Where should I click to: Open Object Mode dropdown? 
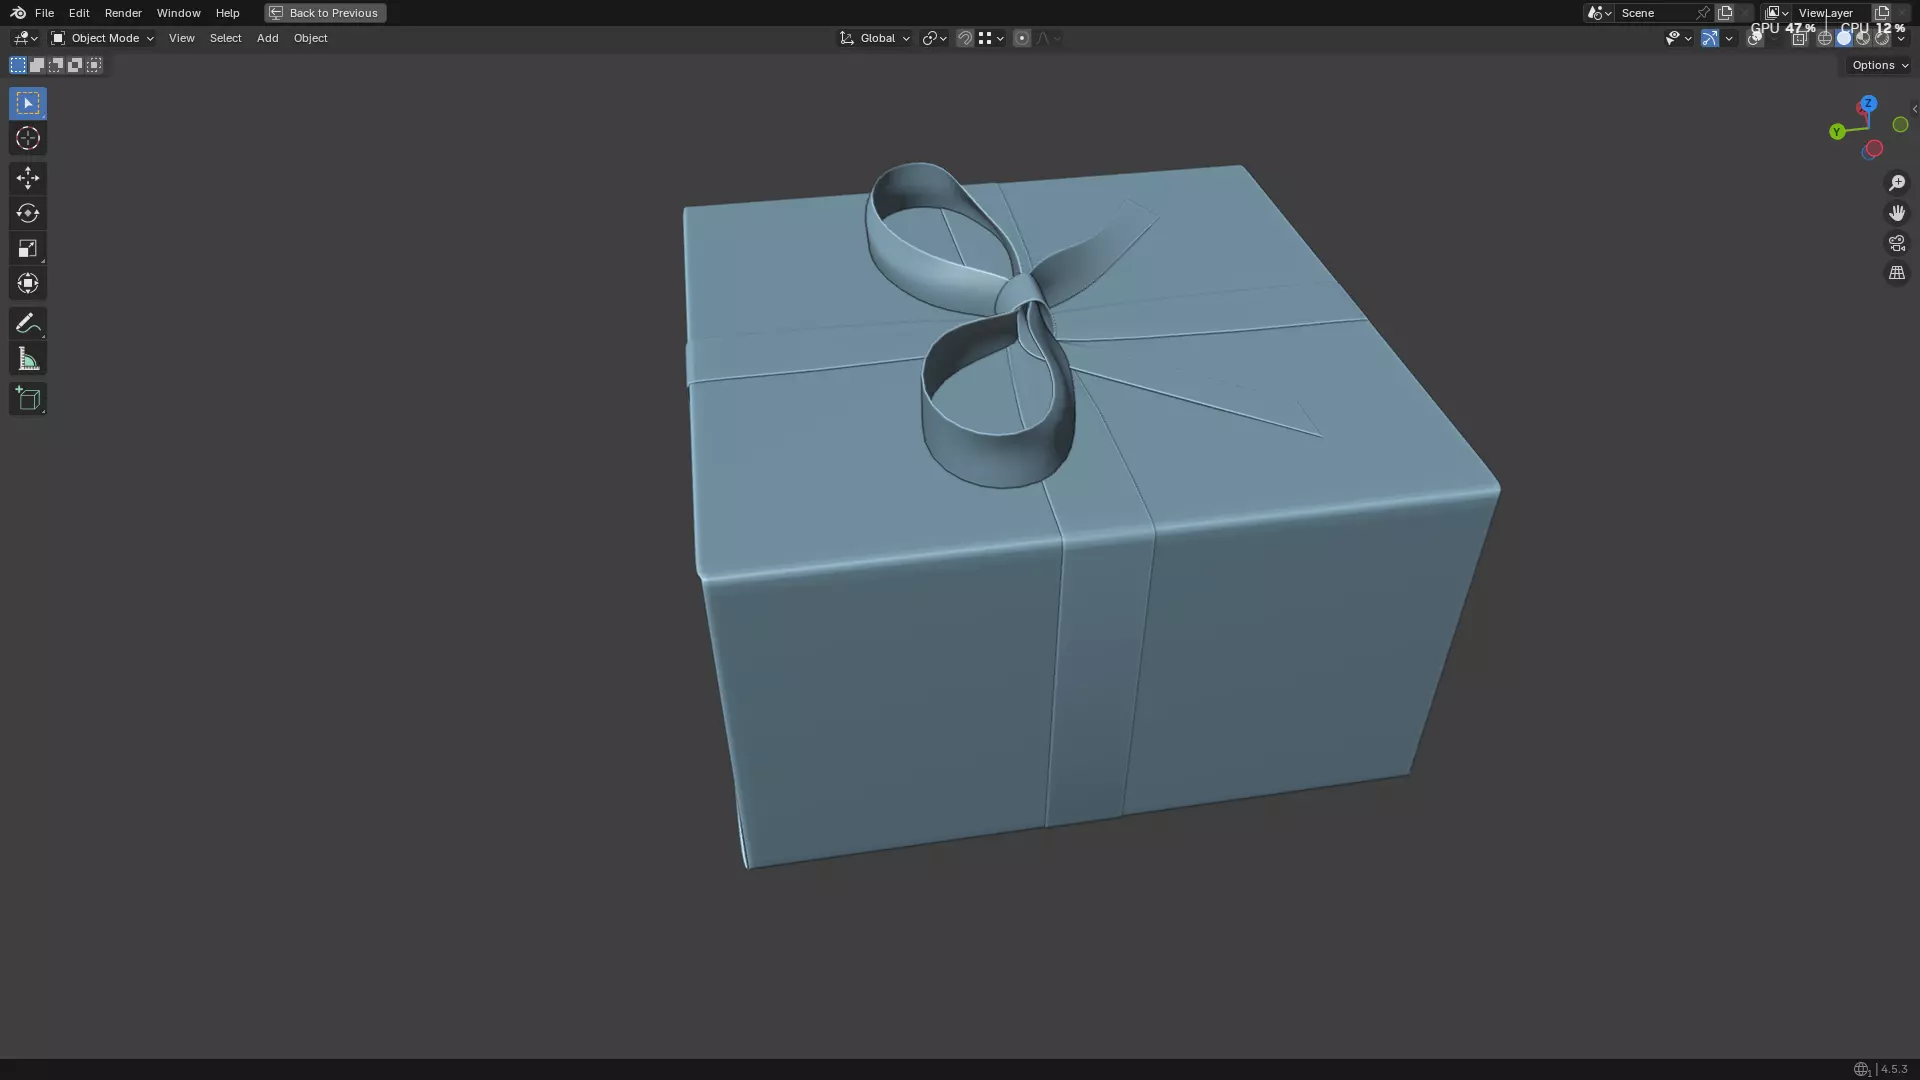102,38
